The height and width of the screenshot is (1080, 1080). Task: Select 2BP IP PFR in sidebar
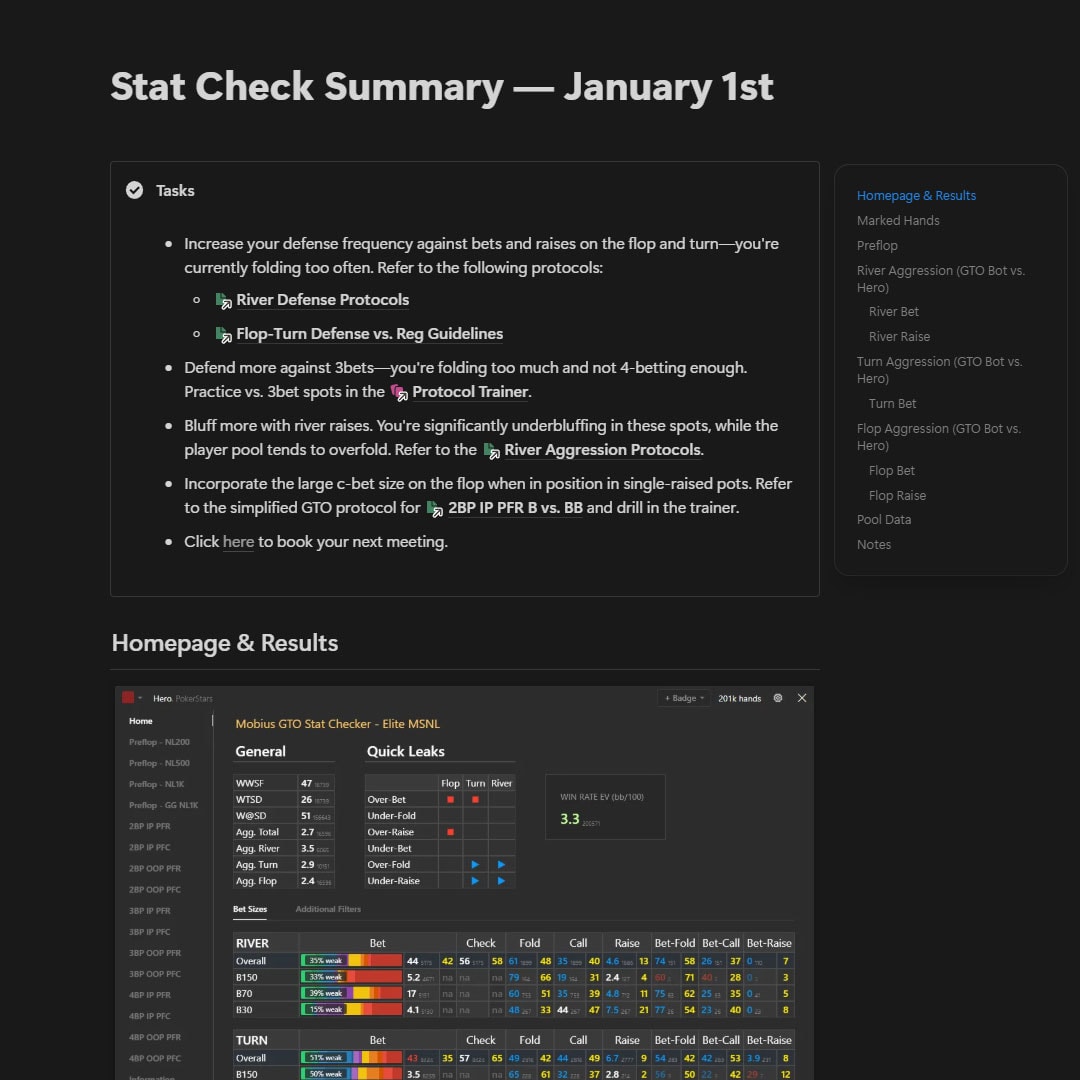pos(149,826)
